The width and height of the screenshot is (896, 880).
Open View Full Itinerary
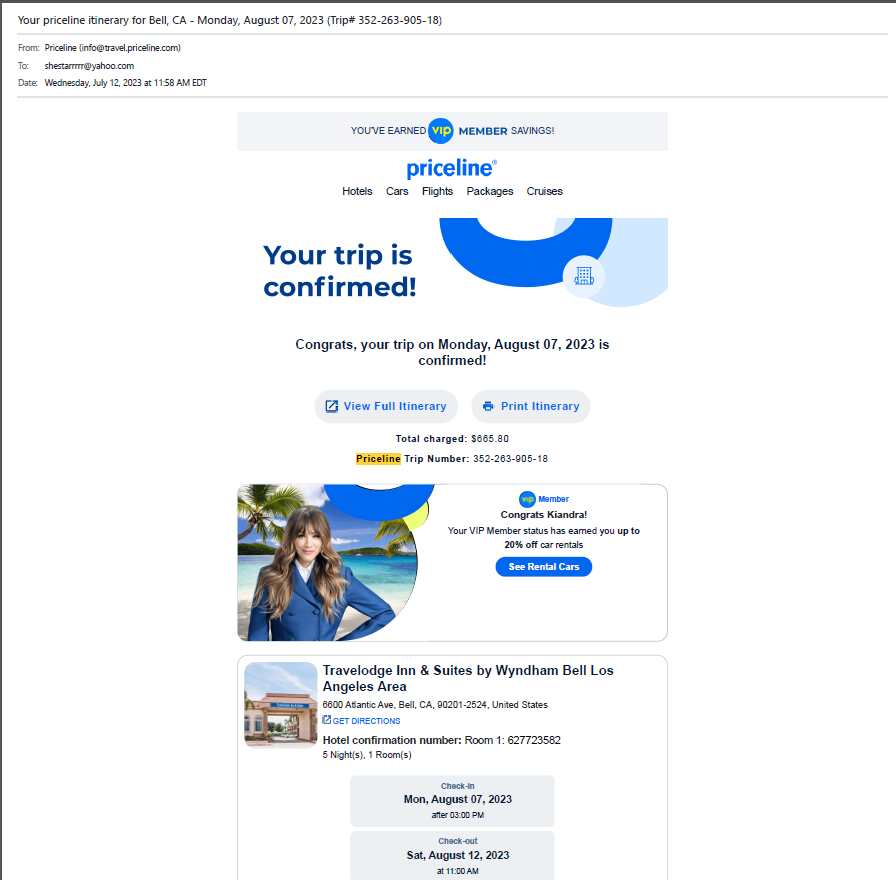386,406
